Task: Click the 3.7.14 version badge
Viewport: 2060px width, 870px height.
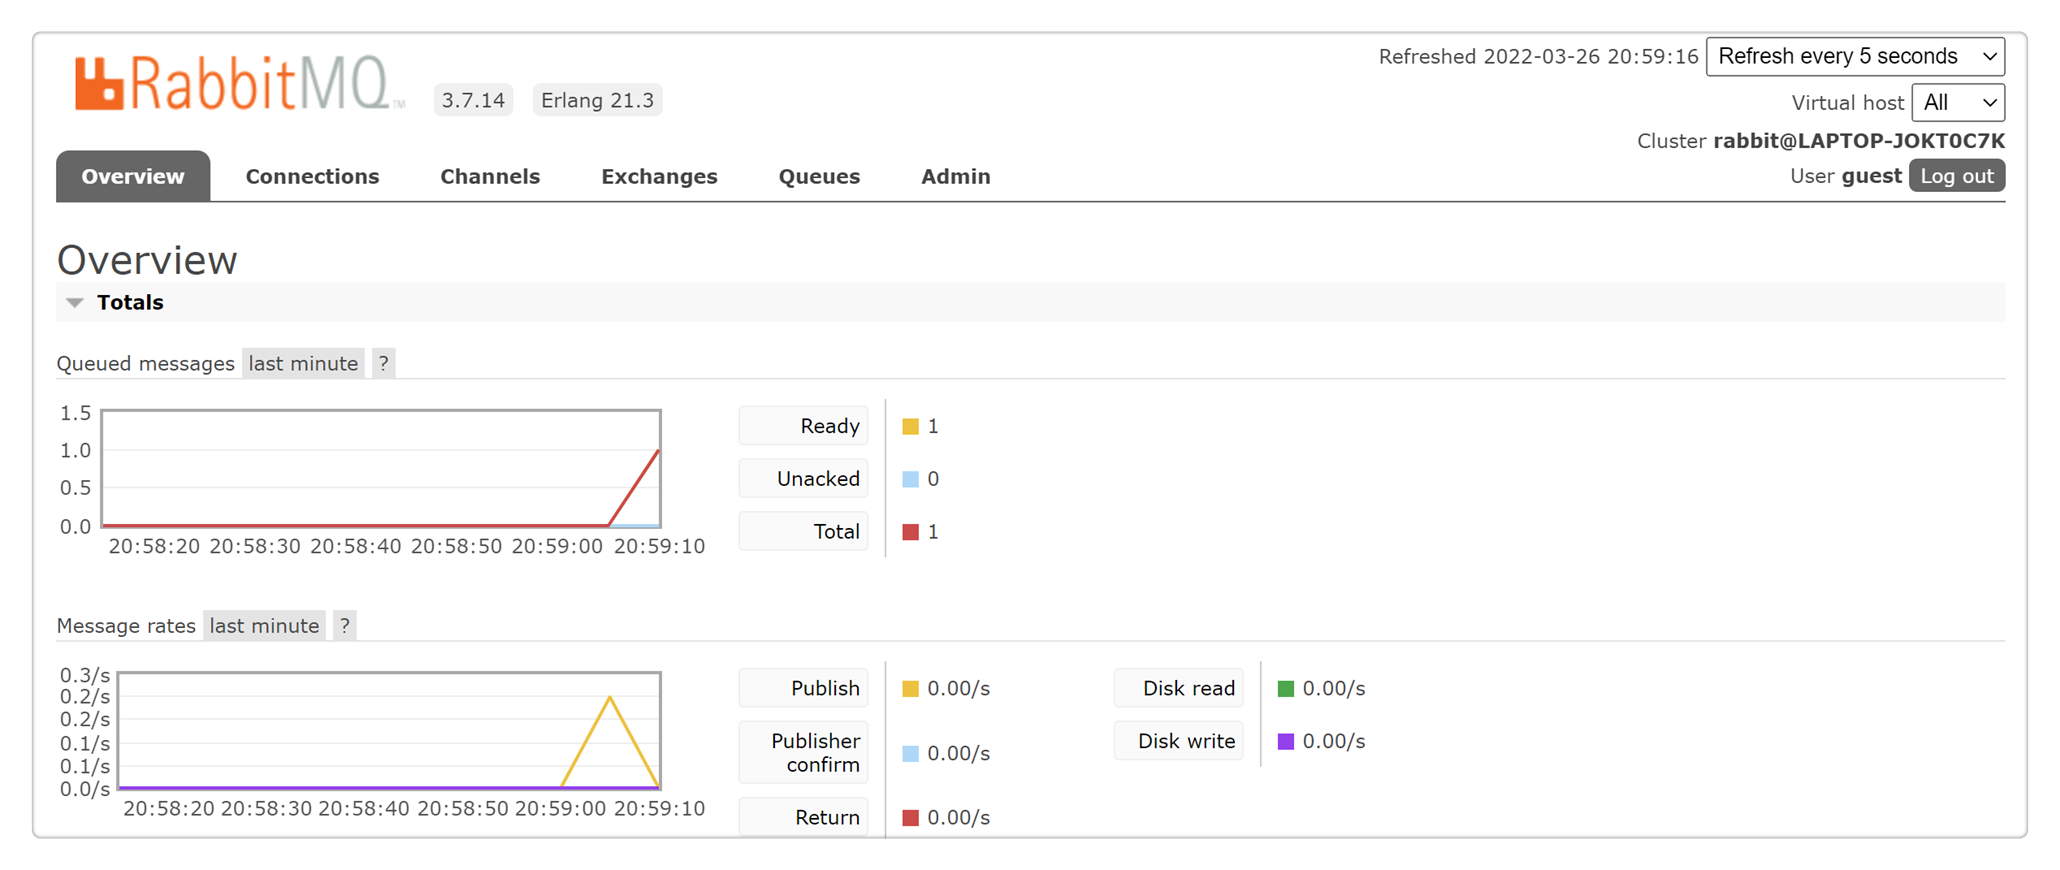Action: [473, 100]
